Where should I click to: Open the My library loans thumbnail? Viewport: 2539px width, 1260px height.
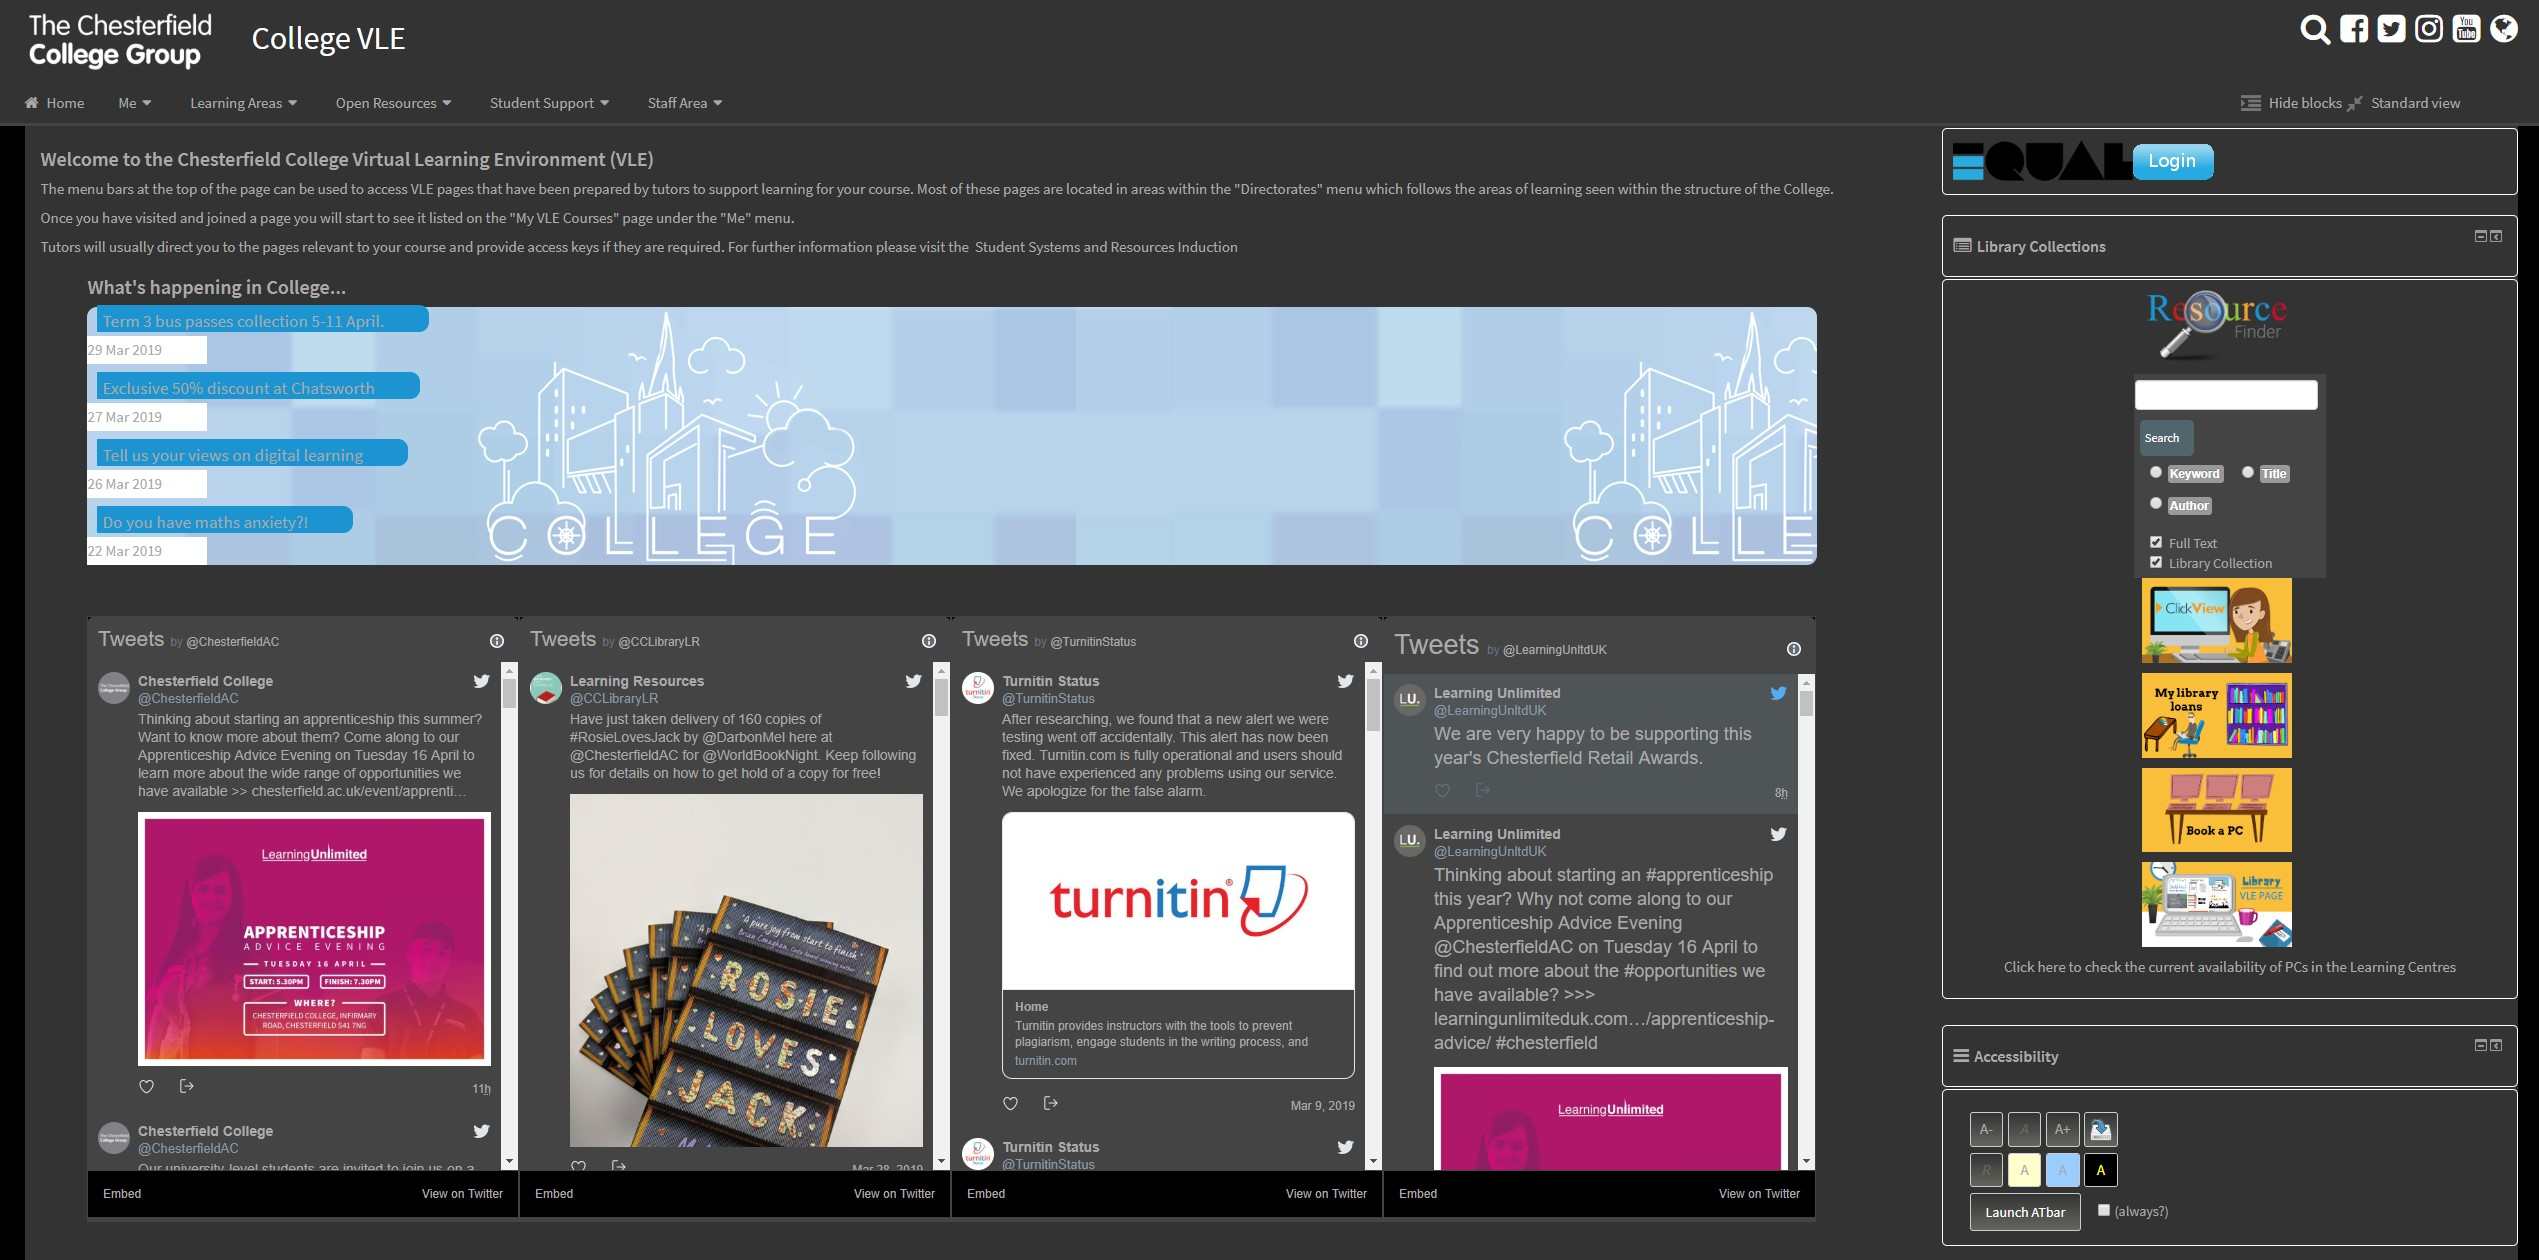(x=2216, y=715)
